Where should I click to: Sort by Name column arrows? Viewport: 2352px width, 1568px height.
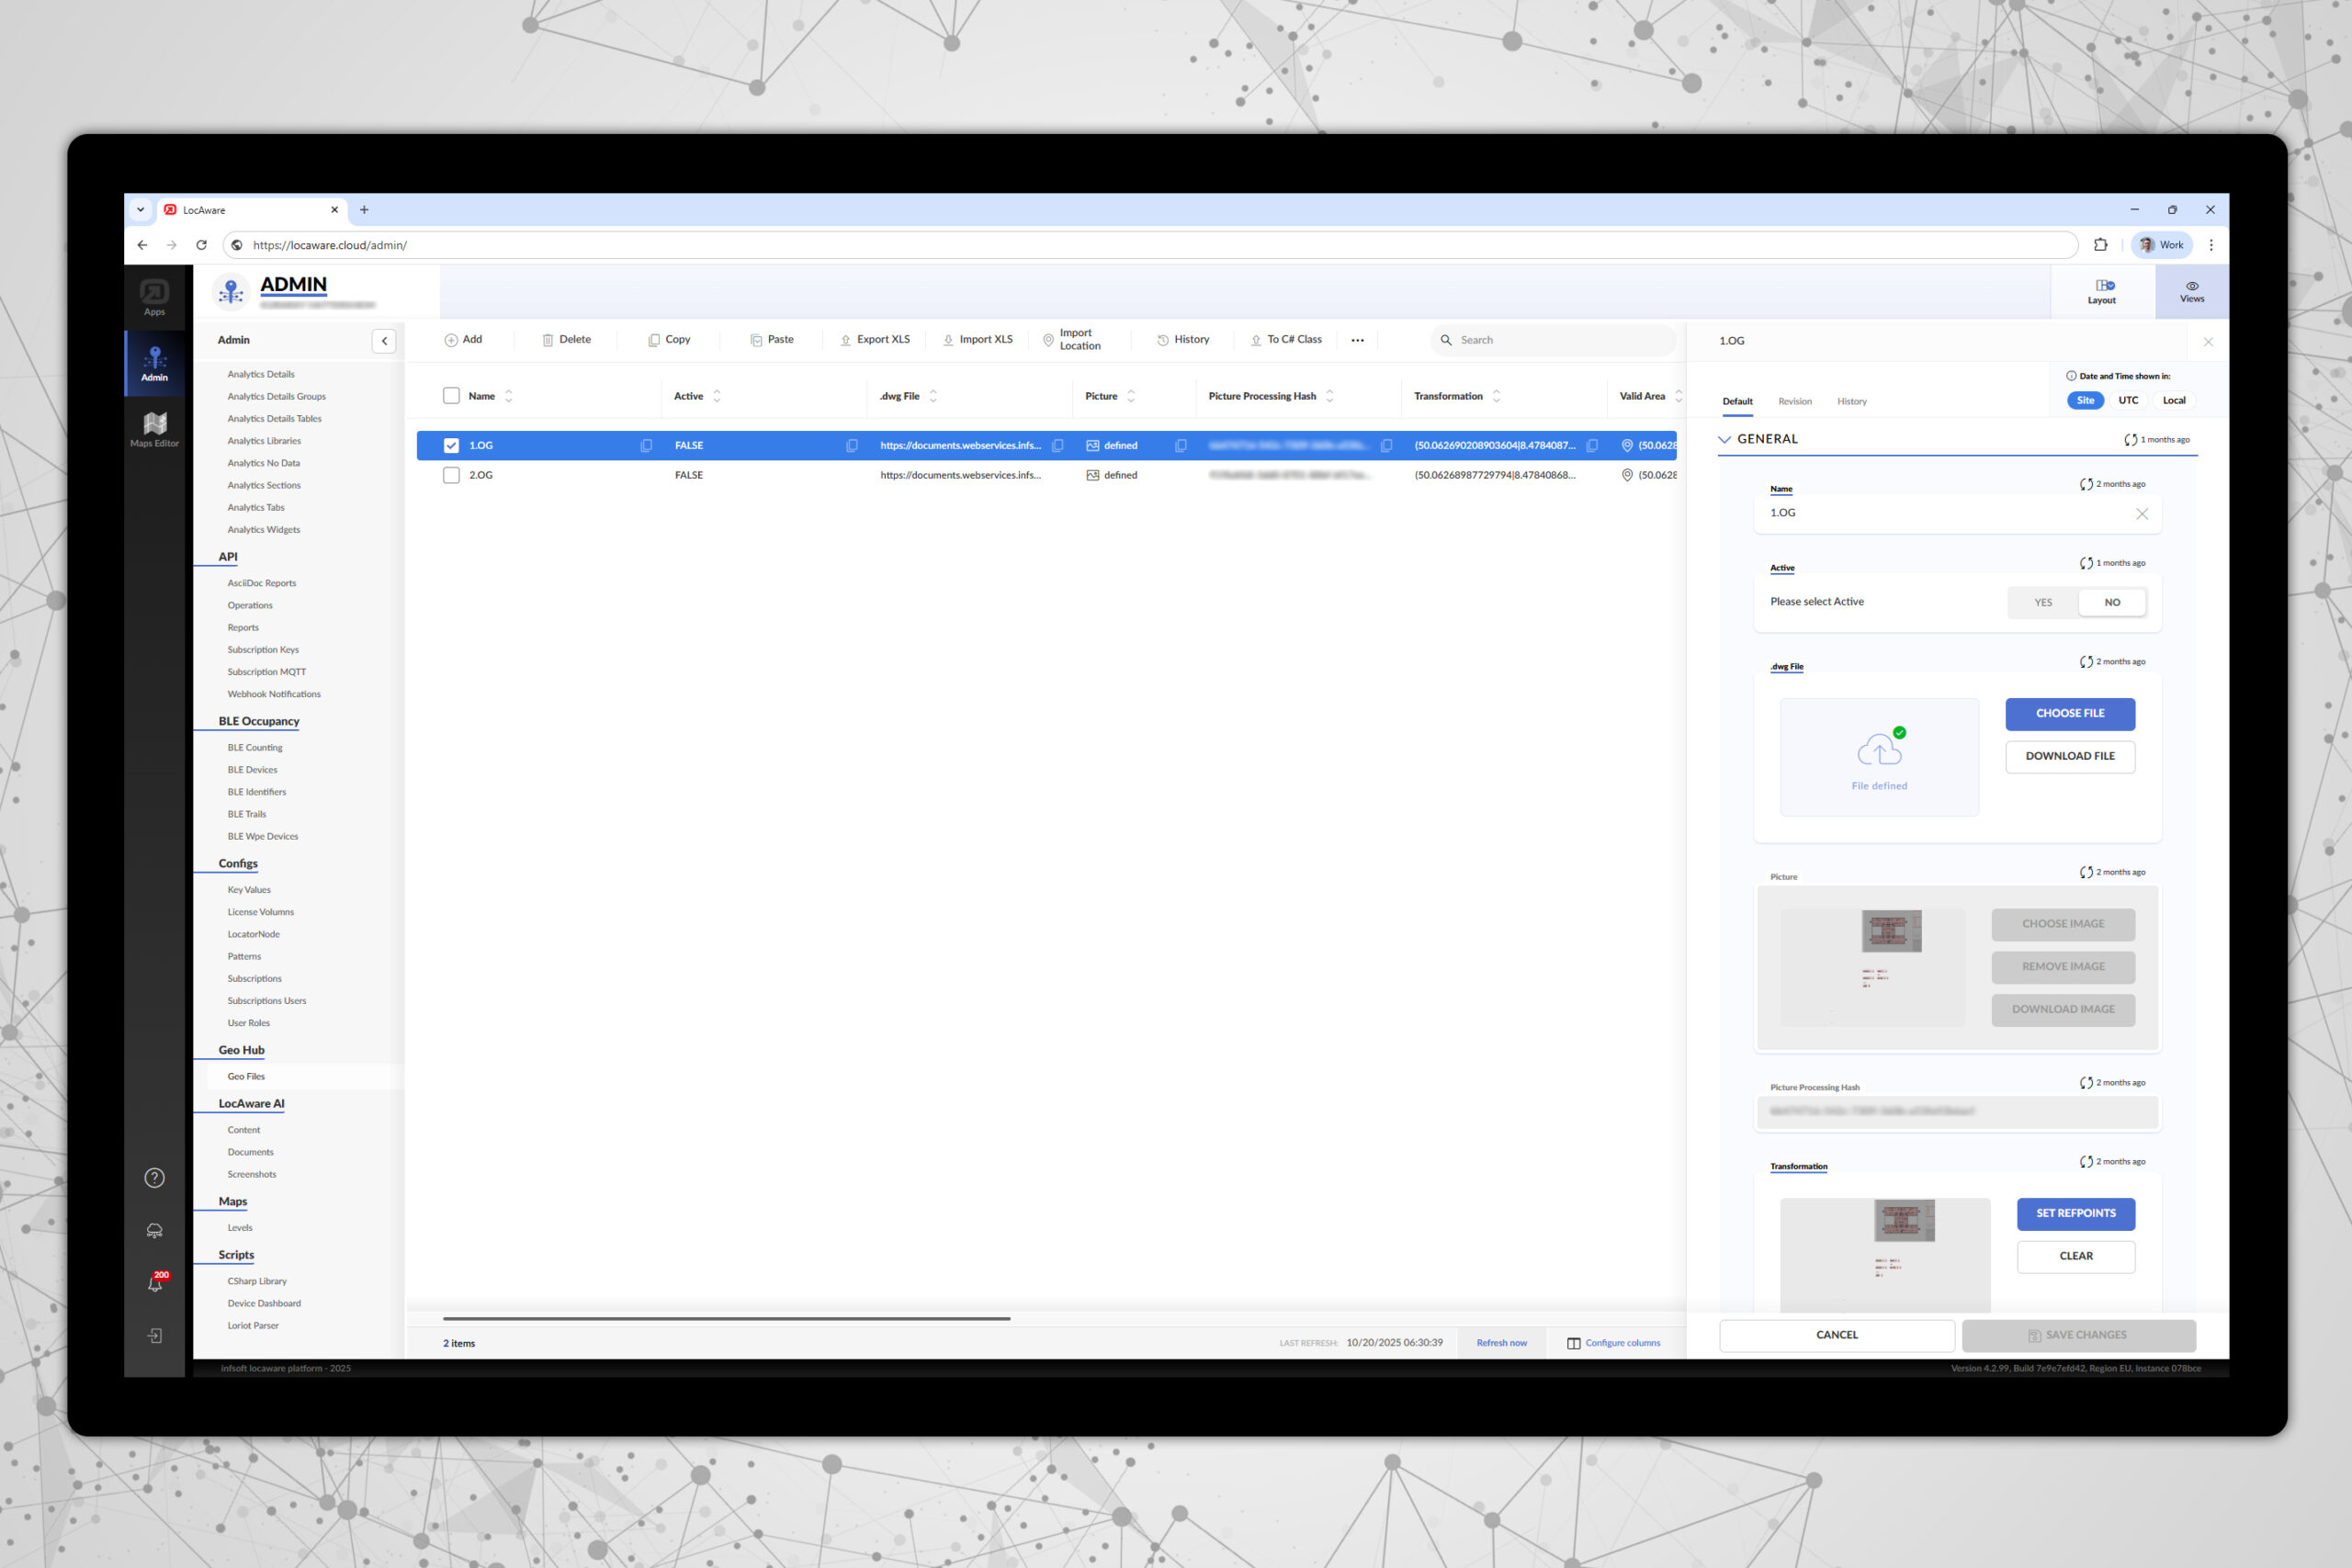tap(509, 396)
